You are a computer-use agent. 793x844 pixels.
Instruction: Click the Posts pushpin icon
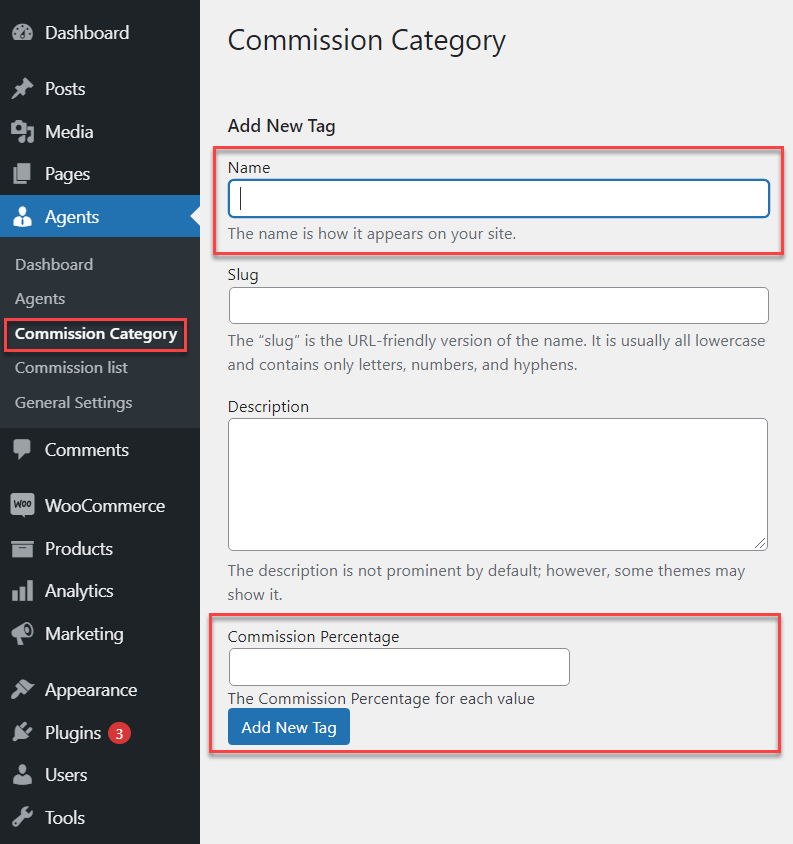(22, 89)
